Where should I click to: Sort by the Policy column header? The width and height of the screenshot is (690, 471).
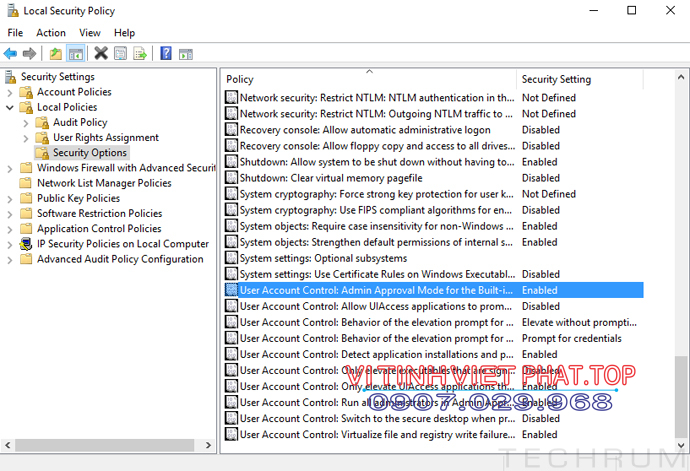[x=368, y=79]
